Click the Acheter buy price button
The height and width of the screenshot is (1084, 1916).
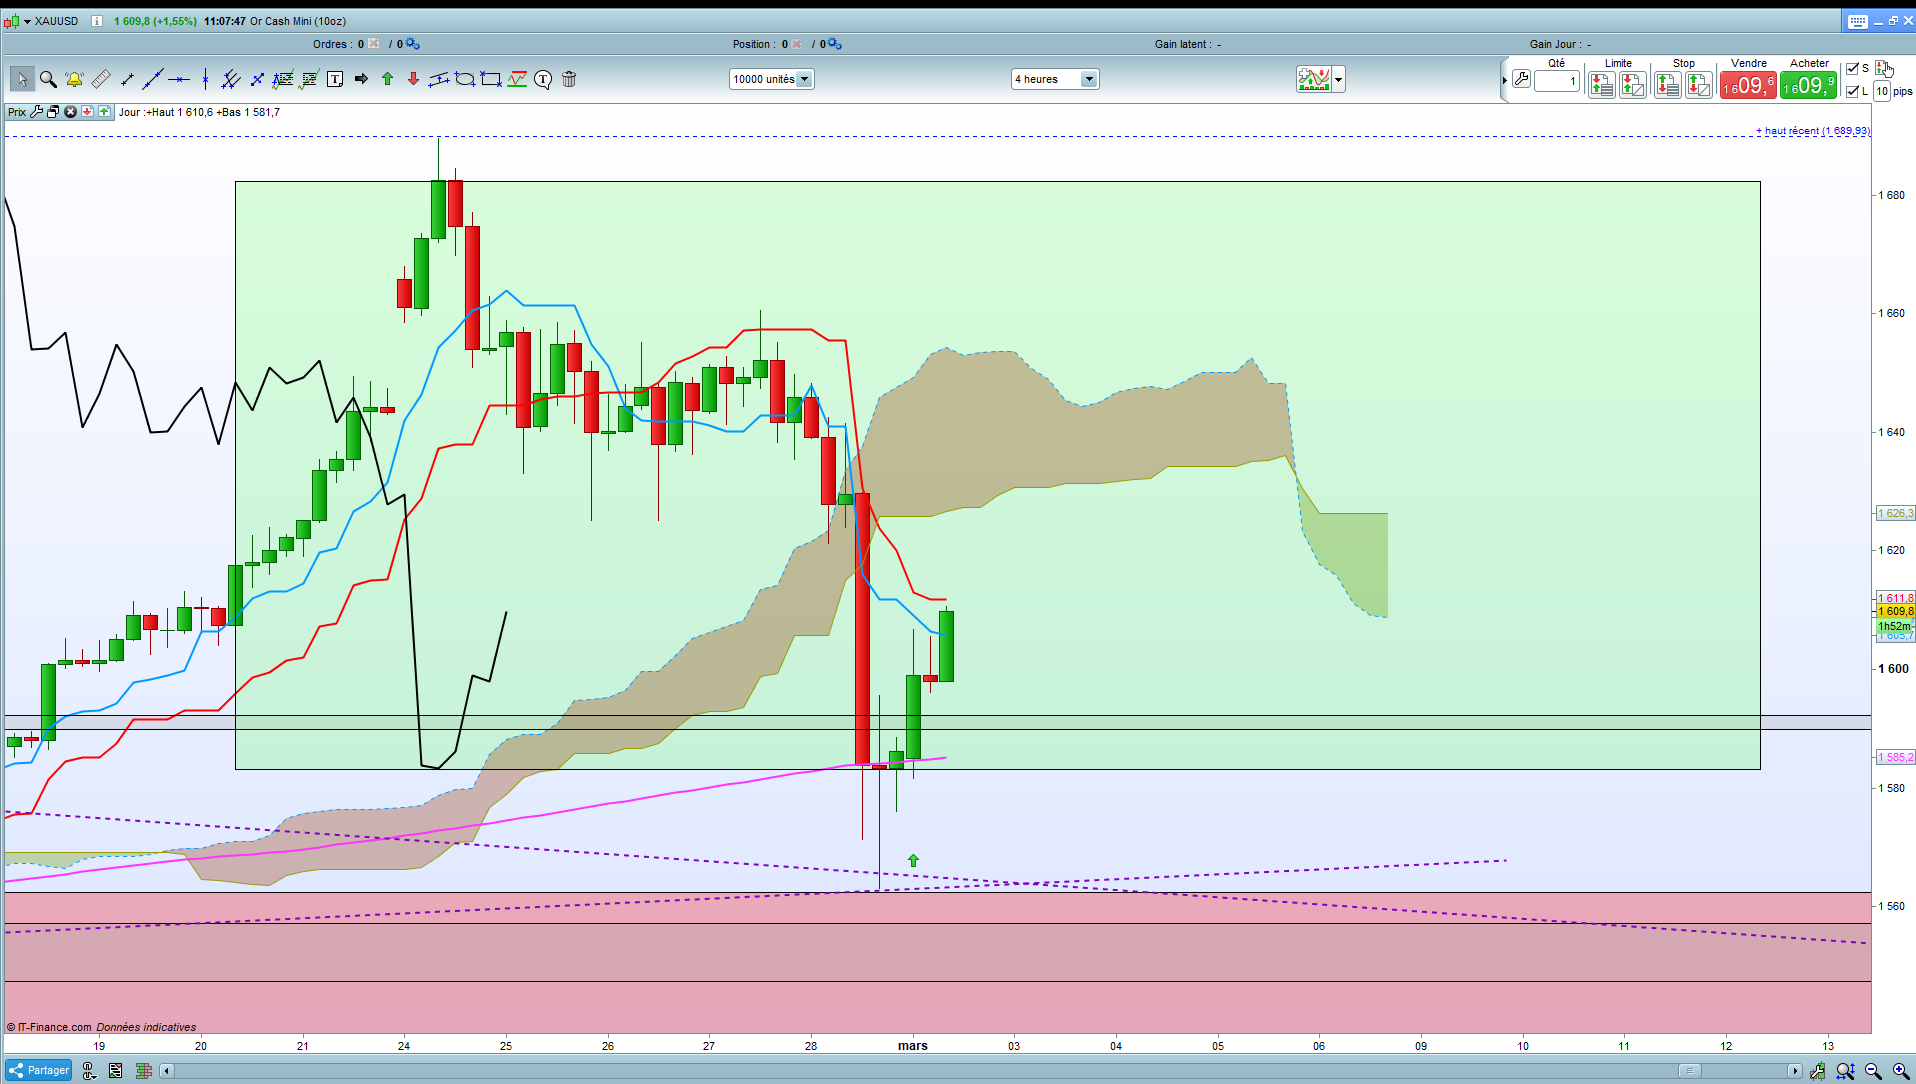coord(1808,86)
